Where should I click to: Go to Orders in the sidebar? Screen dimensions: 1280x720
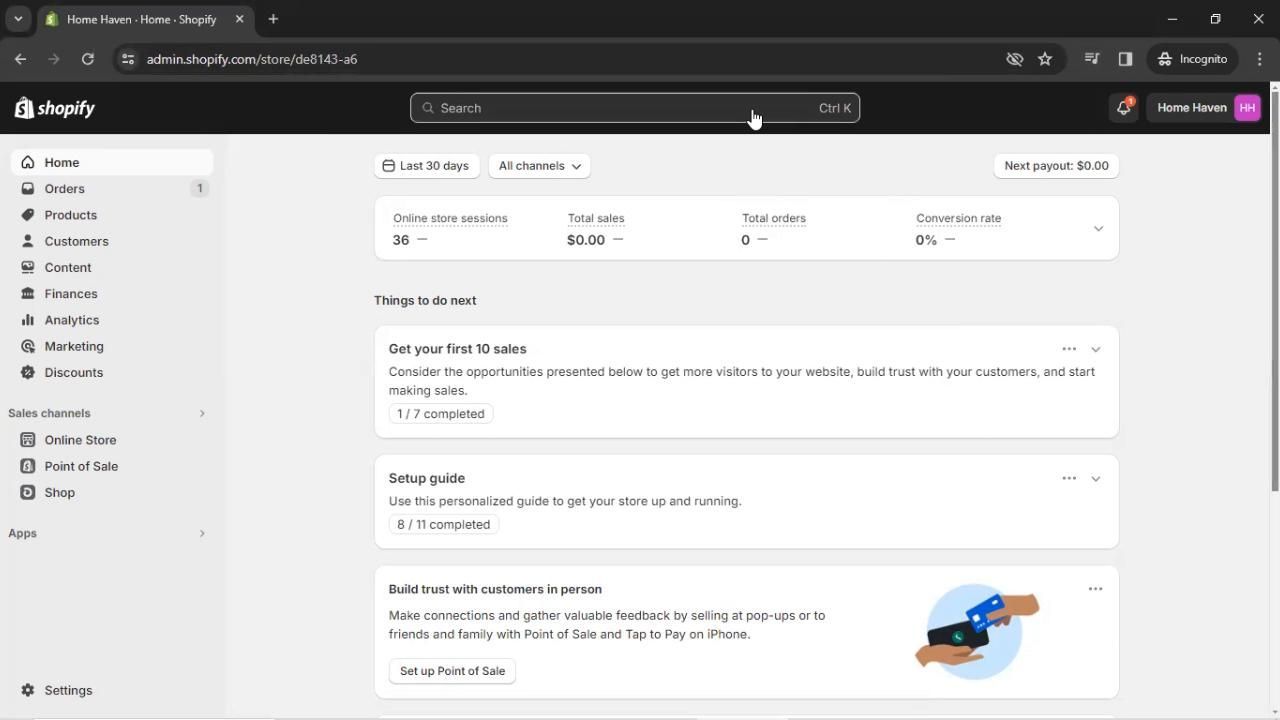point(64,189)
